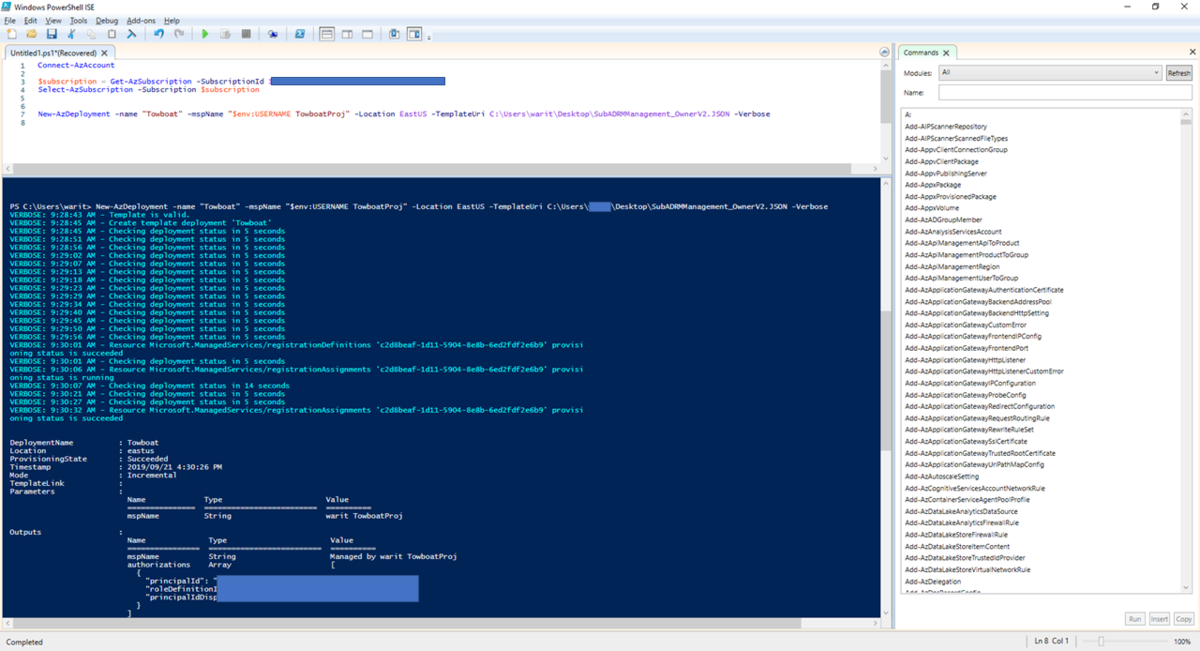Open a script with the folder icon
The width and height of the screenshot is (1200, 651).
(32, 34)
